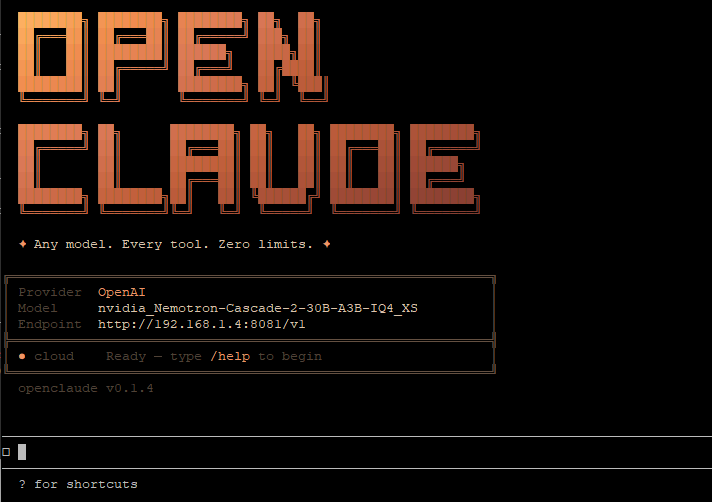Viewport: 712px width, 502px height.
Task: Select the nvidia_Nemotron-Cascade-2-30B-A3B-IQ4_XS model name
Action: coord(257,309)
